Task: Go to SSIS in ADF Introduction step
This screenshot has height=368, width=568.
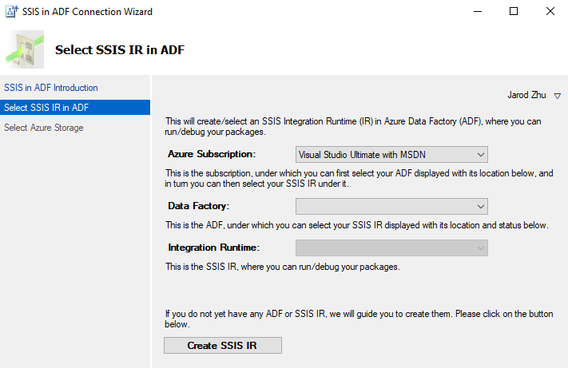Action: coord(51,88)
